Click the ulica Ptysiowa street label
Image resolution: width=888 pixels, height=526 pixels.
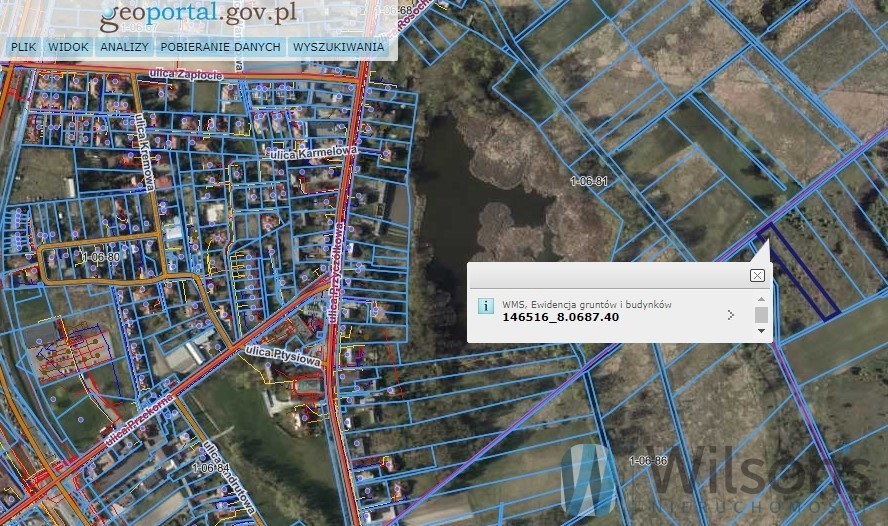284,356
